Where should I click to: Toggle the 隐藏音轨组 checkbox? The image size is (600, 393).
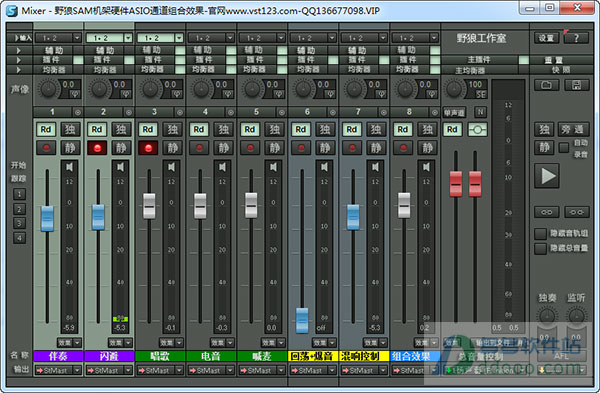[540, 233]
